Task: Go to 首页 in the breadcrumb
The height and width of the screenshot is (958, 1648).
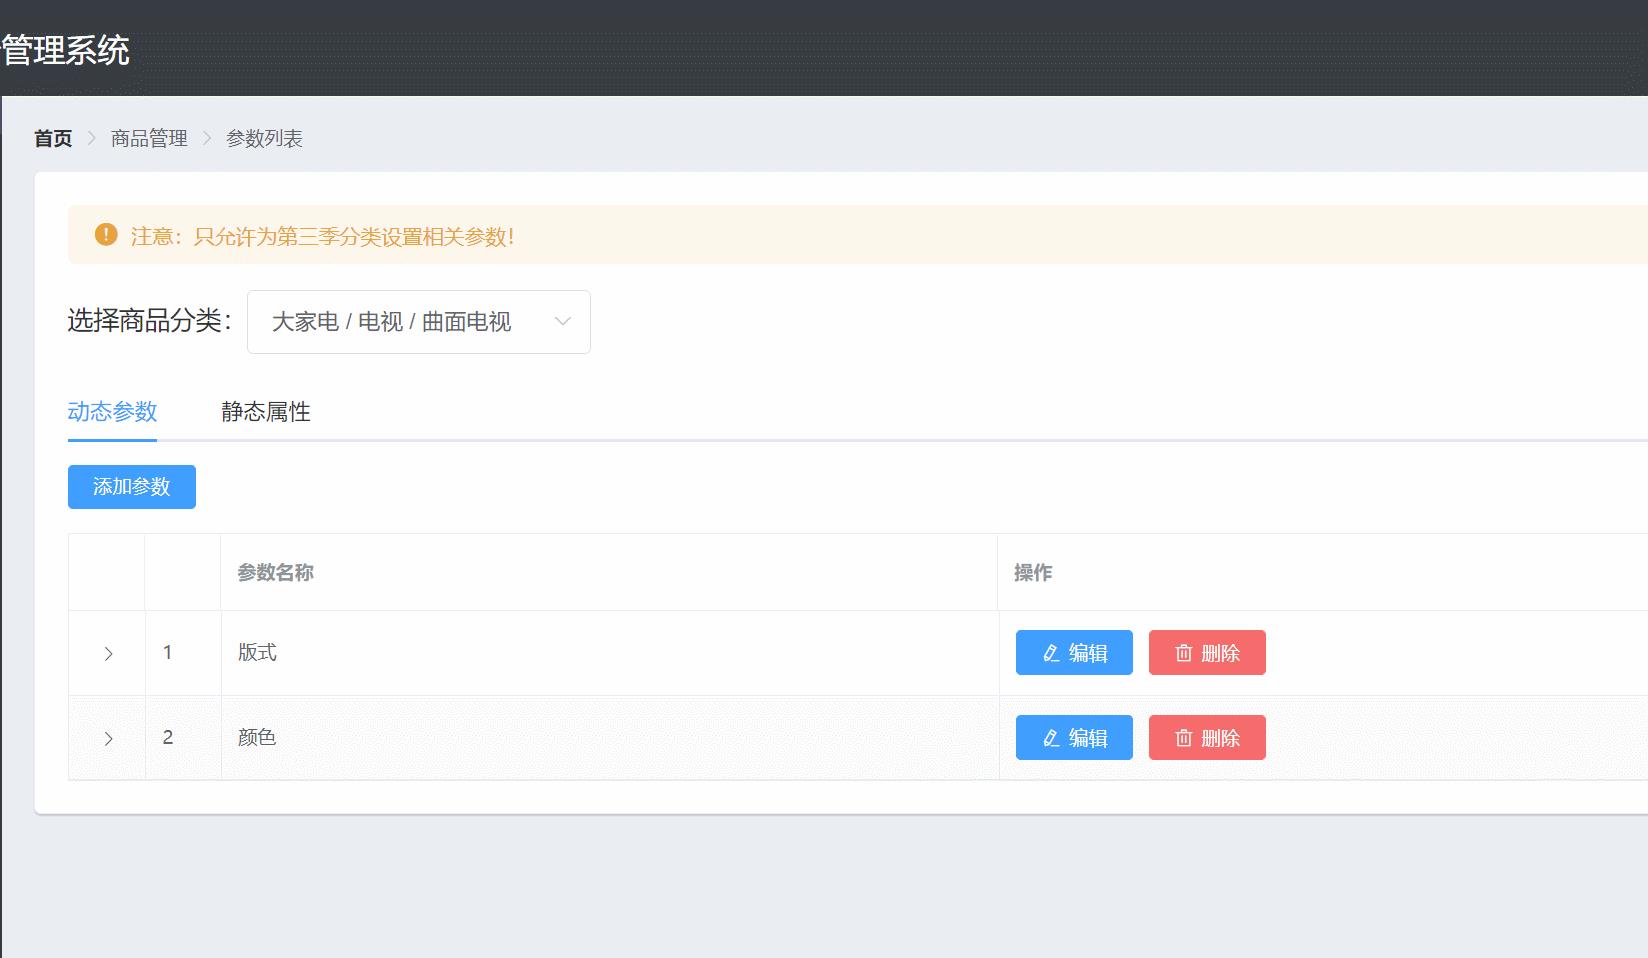Action: [53, 139]
